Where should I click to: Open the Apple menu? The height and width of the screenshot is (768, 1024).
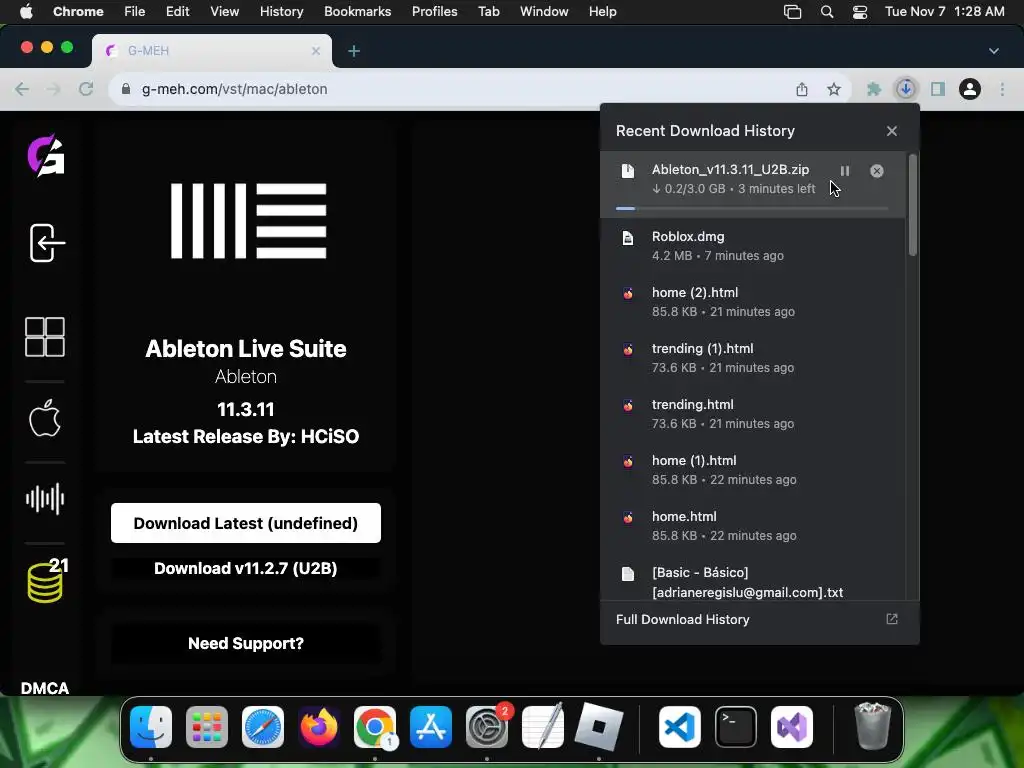26,11
